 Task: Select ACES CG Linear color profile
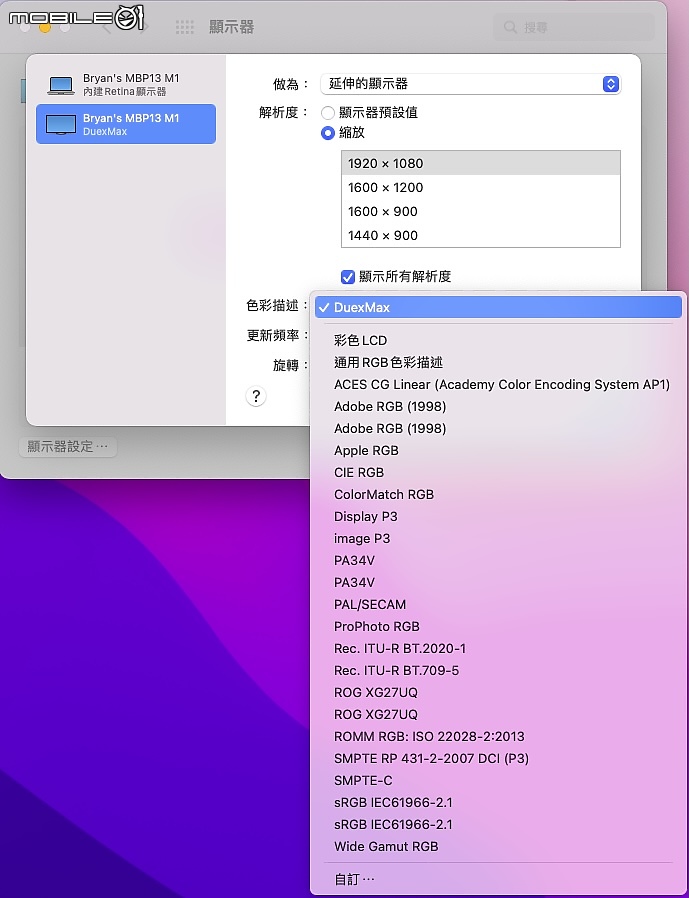click(498, 384)
